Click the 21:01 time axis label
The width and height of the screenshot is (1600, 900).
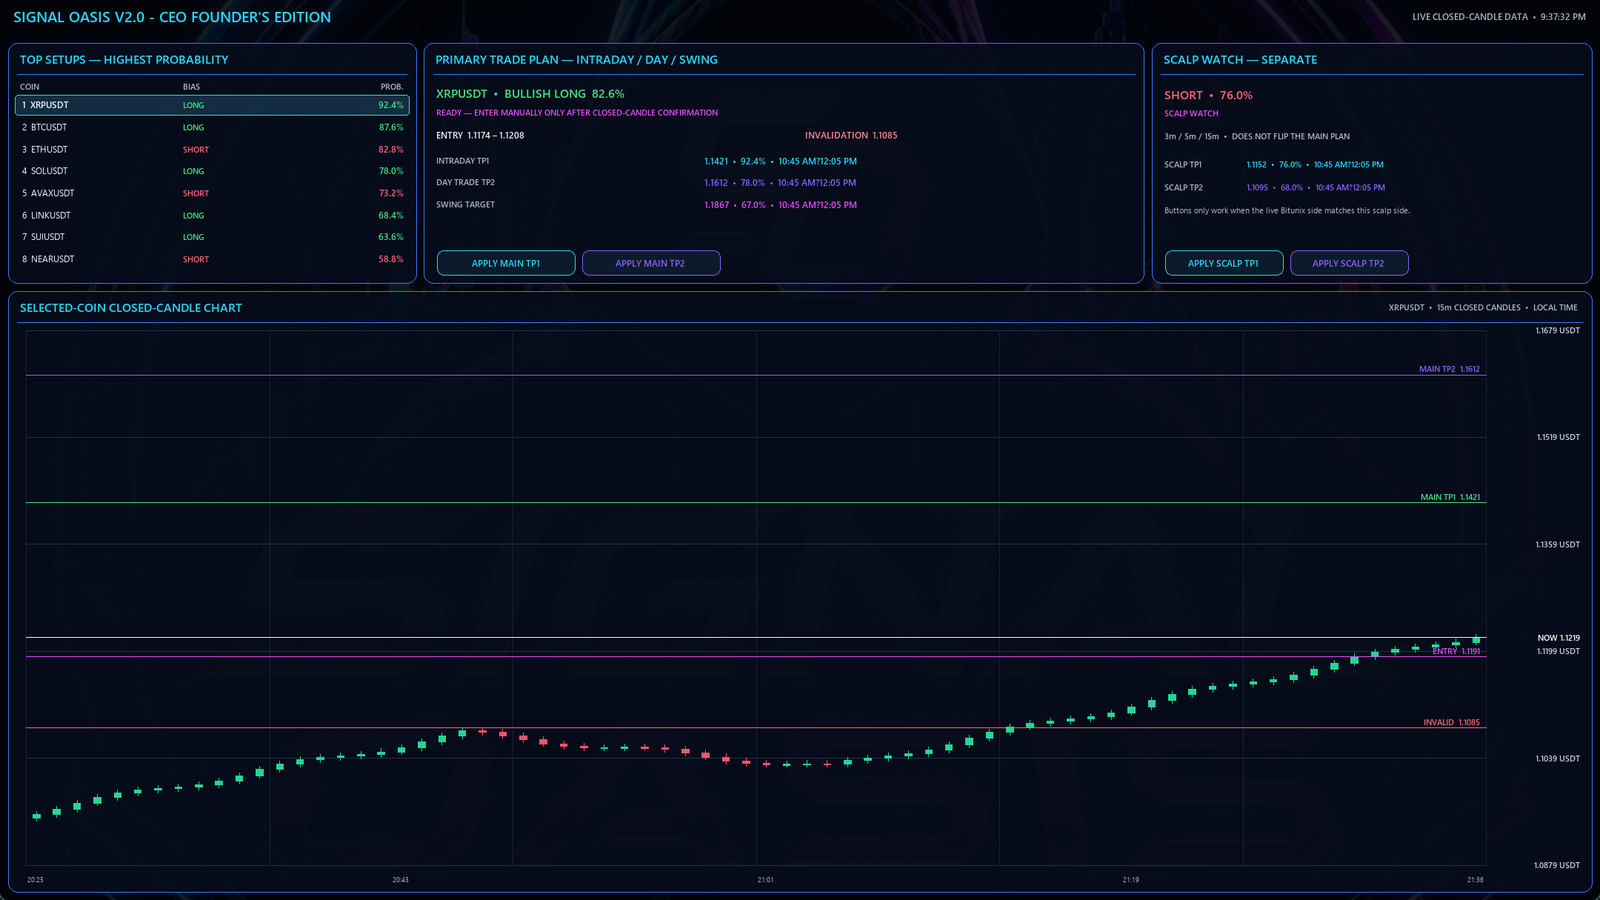[x=765, y=880]
